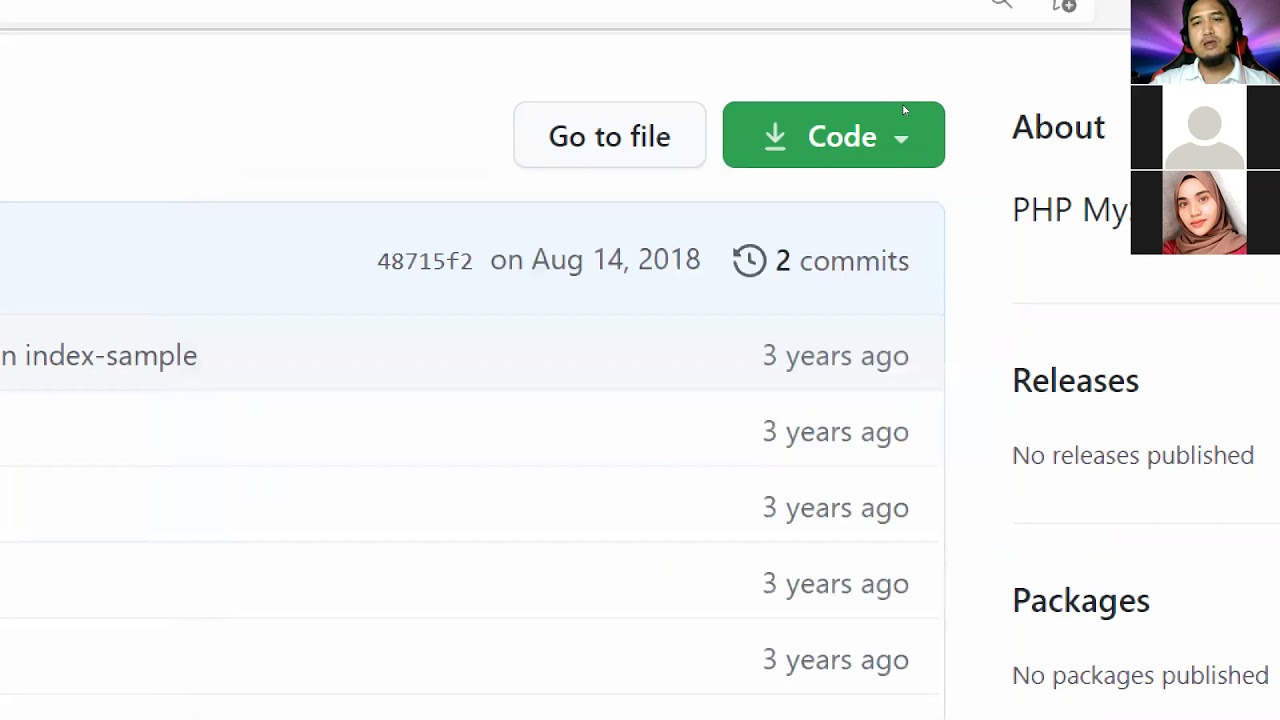Click the PHP My description text

(1069, 210)
